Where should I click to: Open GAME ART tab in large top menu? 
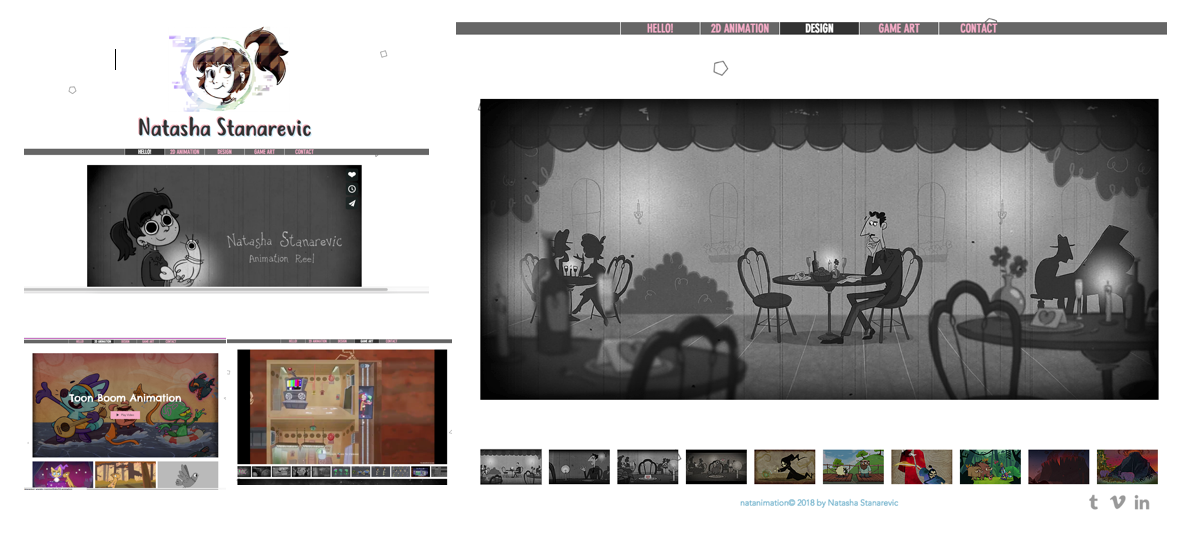click(x=899, y=29)
